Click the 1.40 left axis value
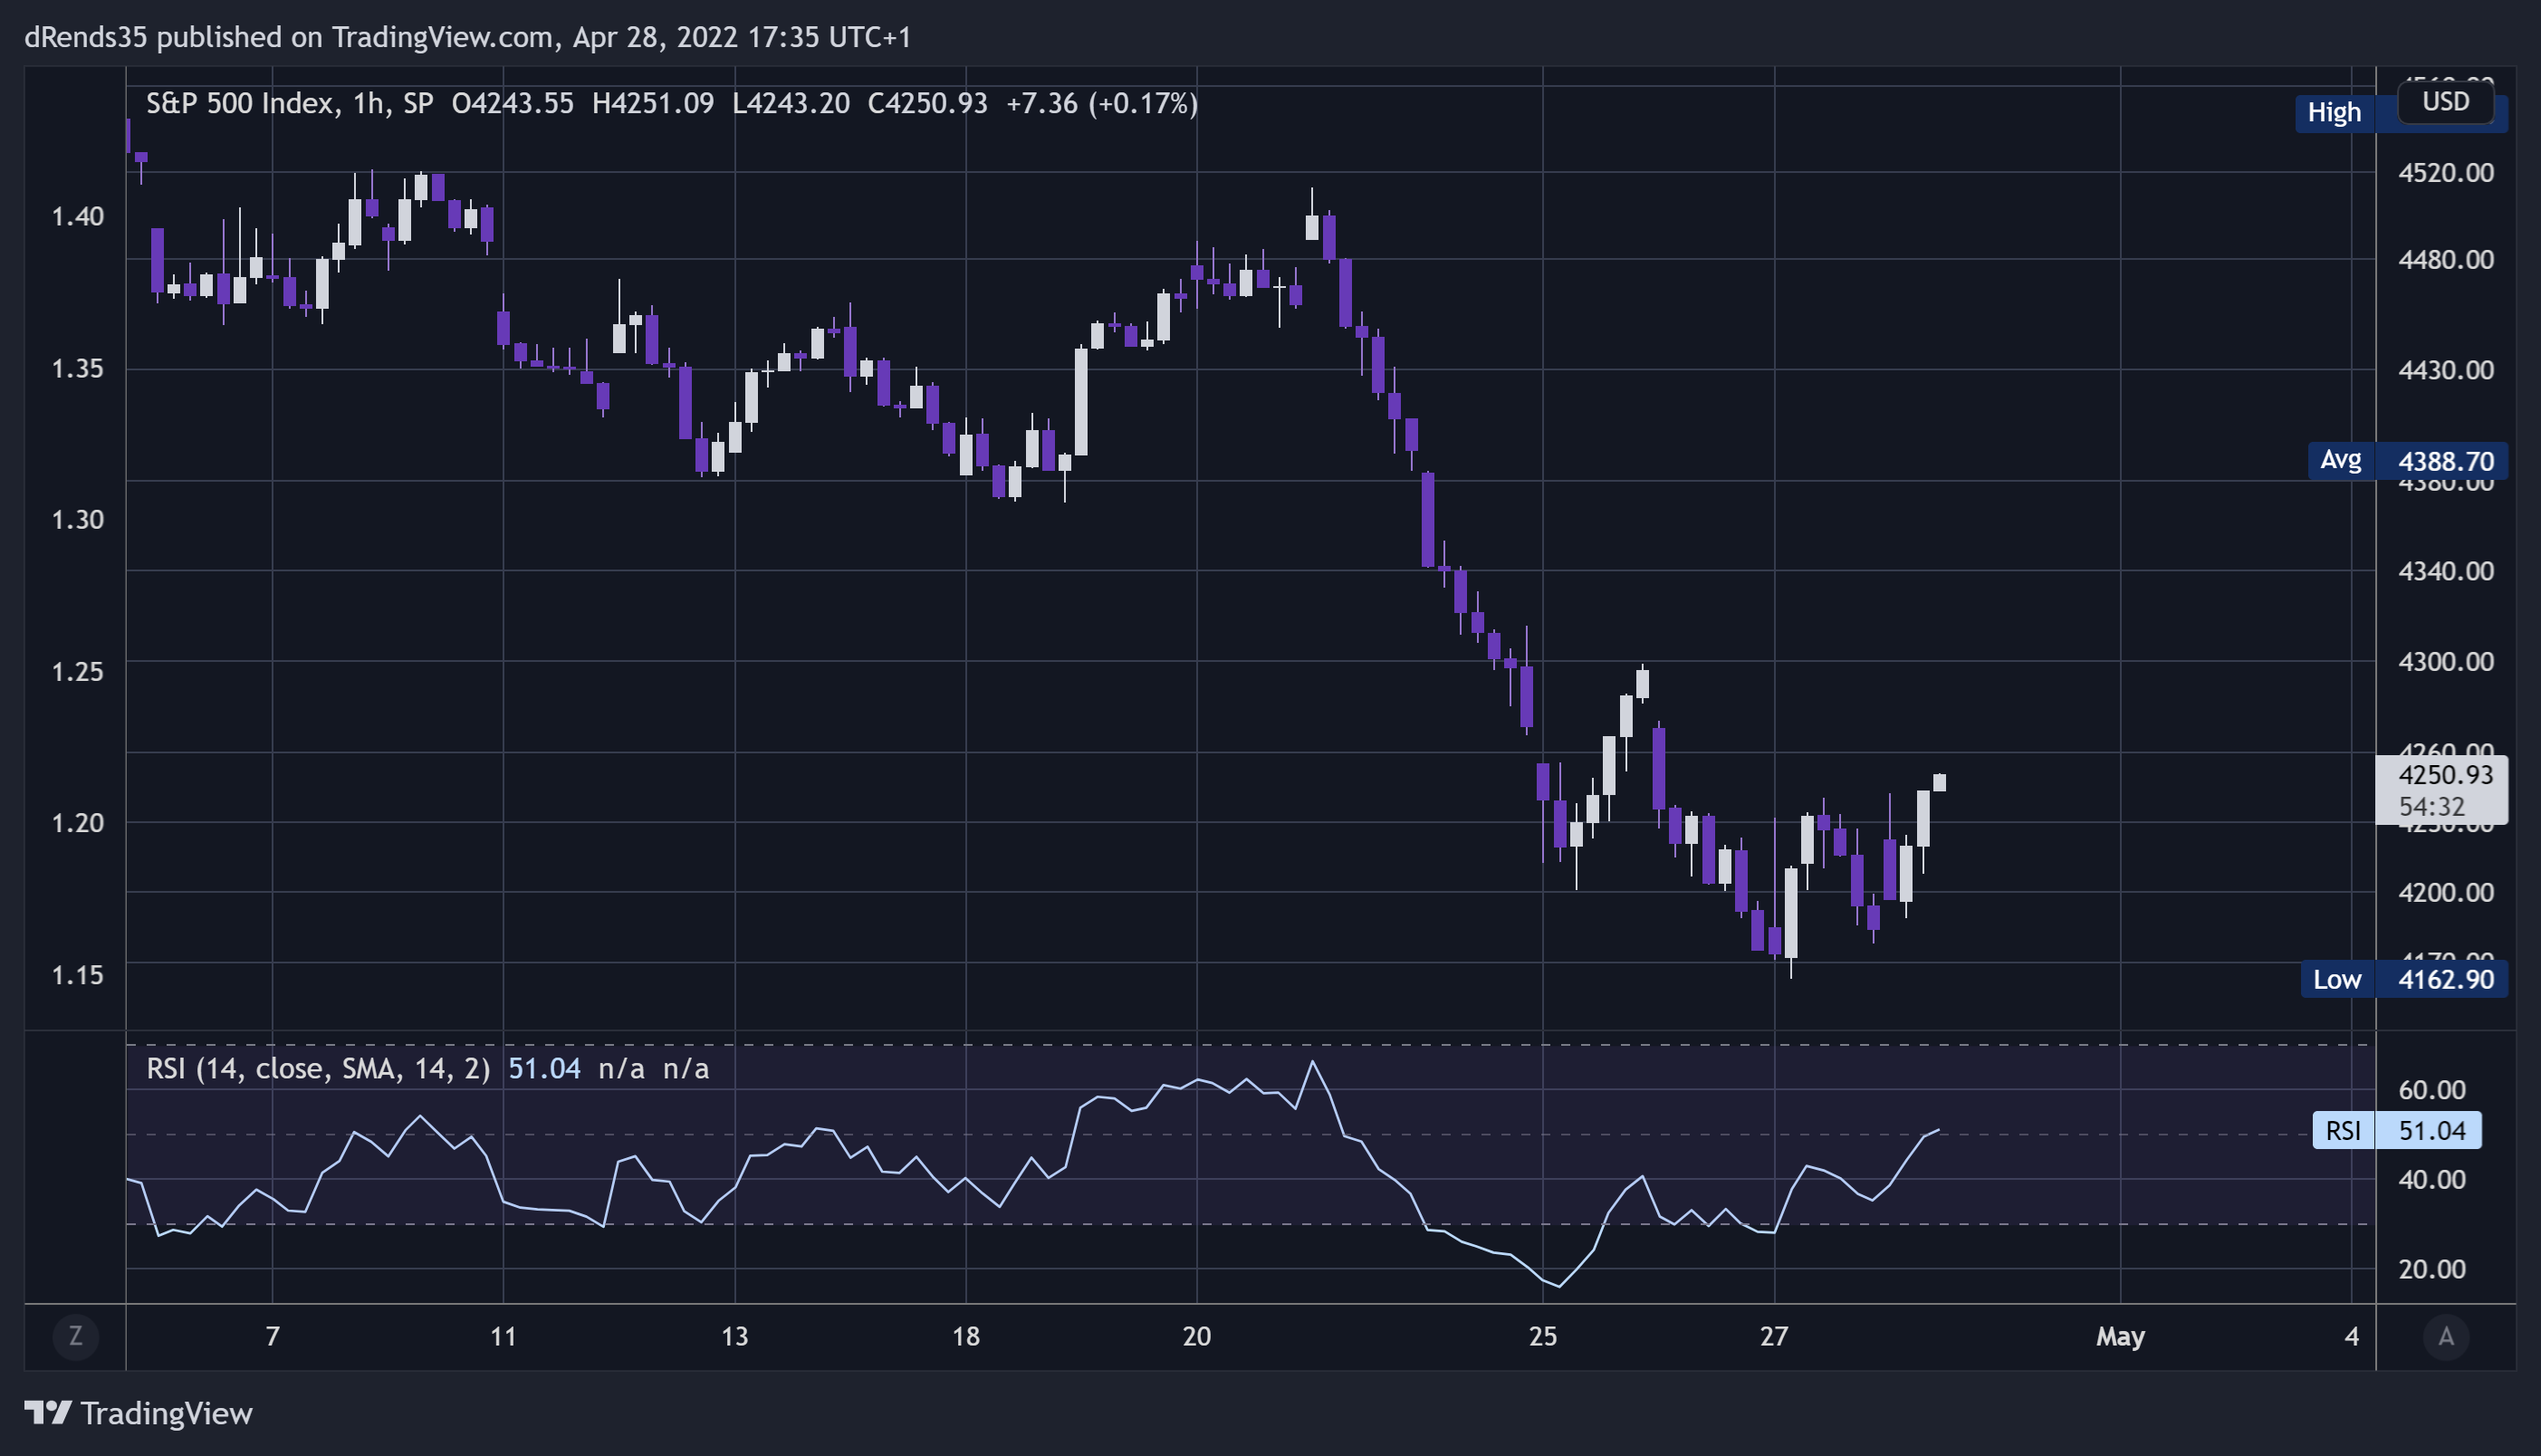Viewport: 2541px width, 1456px height. tap(78, 216)
